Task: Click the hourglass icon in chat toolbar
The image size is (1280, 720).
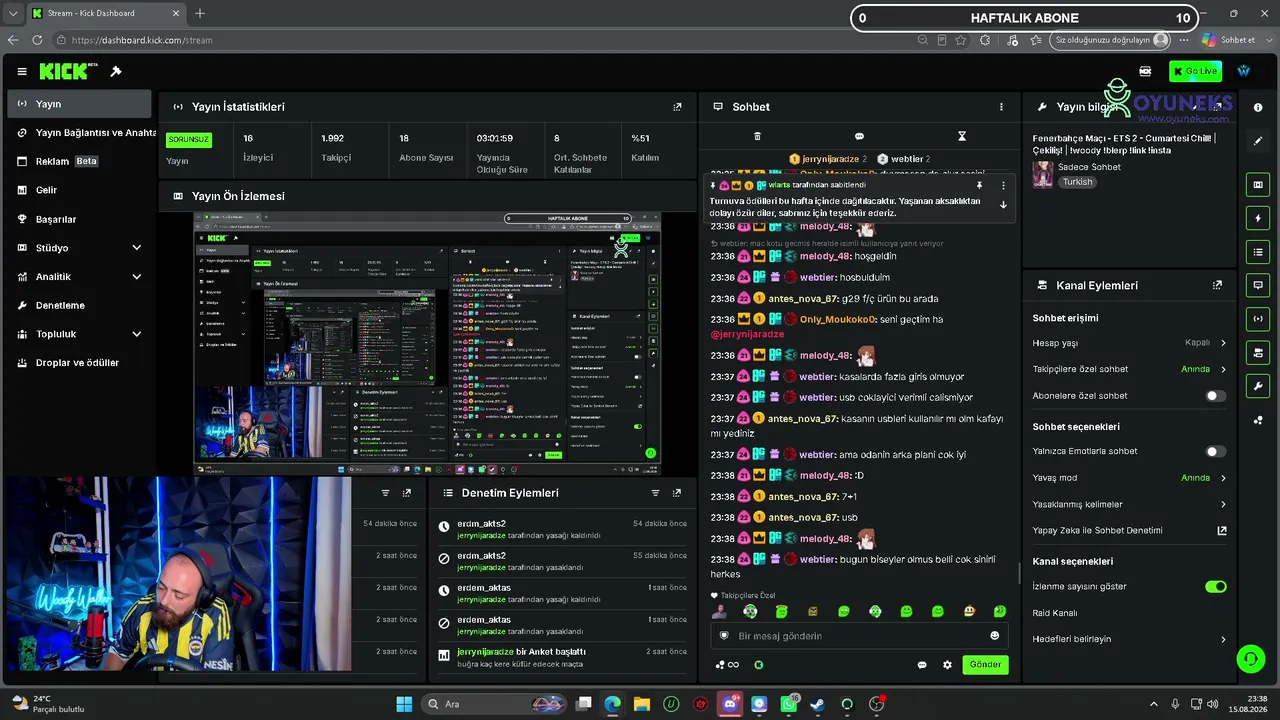Action: 962,136
